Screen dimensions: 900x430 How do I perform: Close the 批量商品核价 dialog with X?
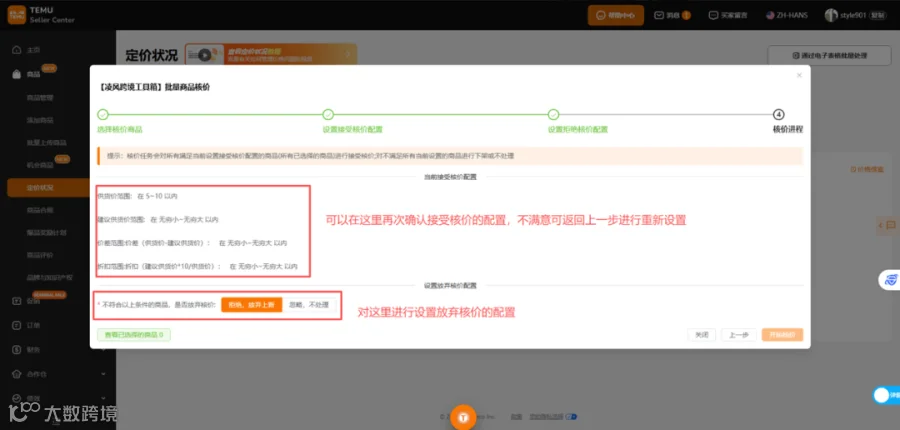pos(799,75)
